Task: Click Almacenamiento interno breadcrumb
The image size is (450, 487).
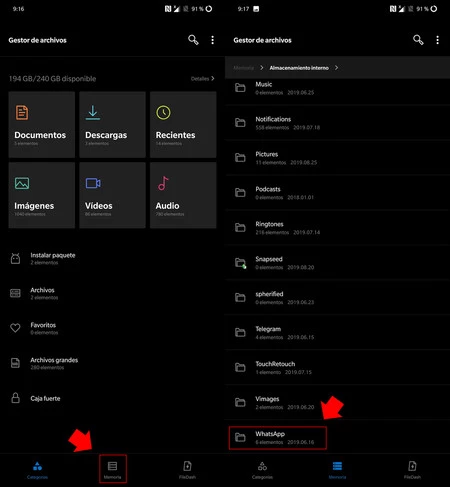Action: [299, 68]
